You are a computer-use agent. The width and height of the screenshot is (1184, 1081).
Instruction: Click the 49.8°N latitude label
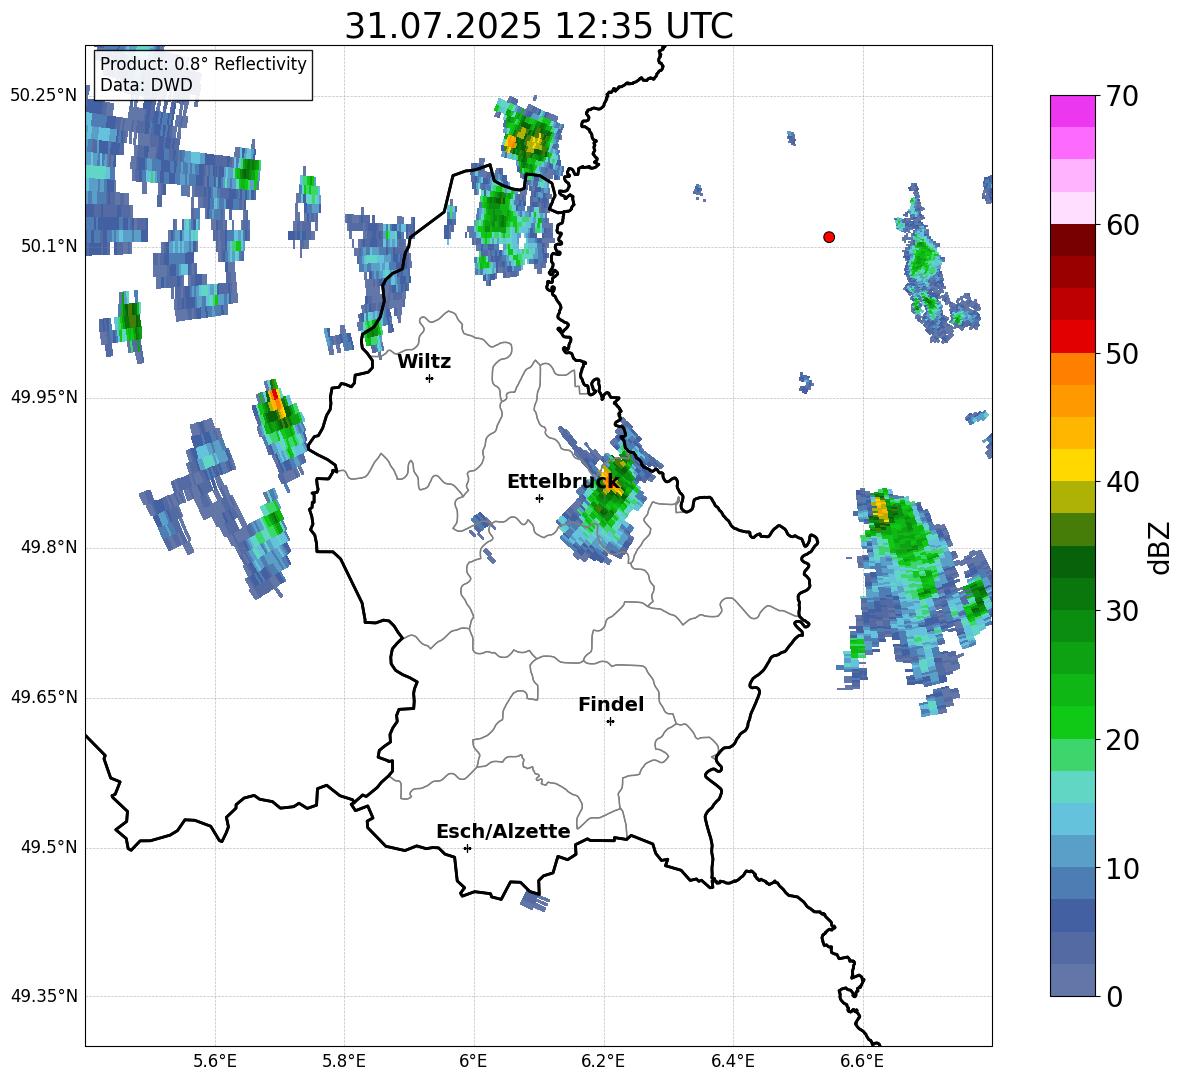click(x=49, y=547)
